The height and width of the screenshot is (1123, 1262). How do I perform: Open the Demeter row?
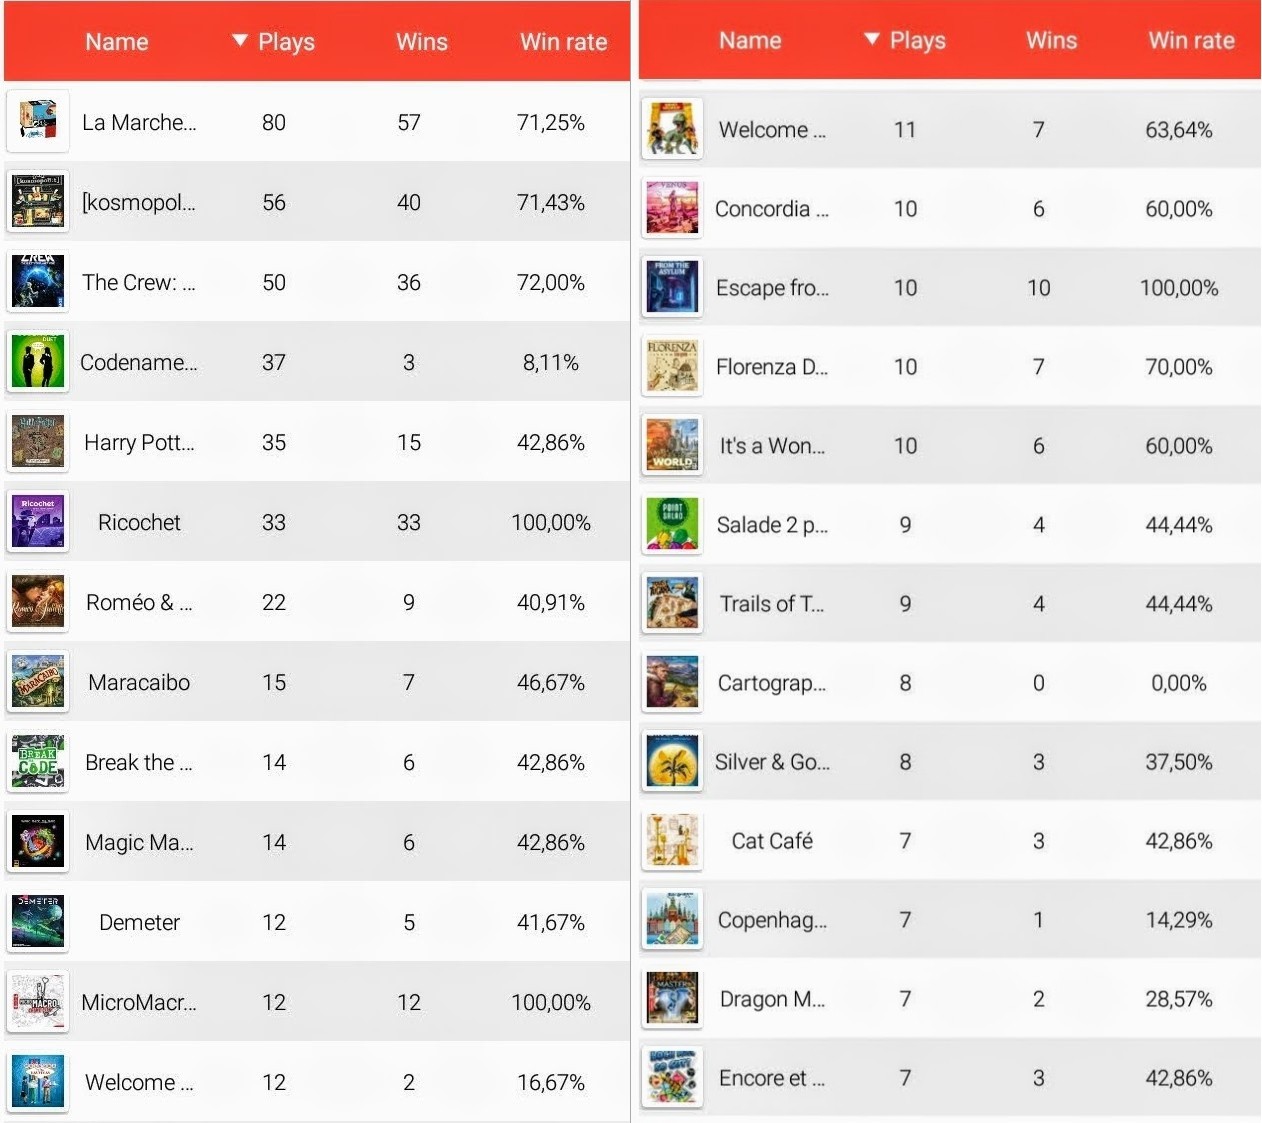pos(317,922)
